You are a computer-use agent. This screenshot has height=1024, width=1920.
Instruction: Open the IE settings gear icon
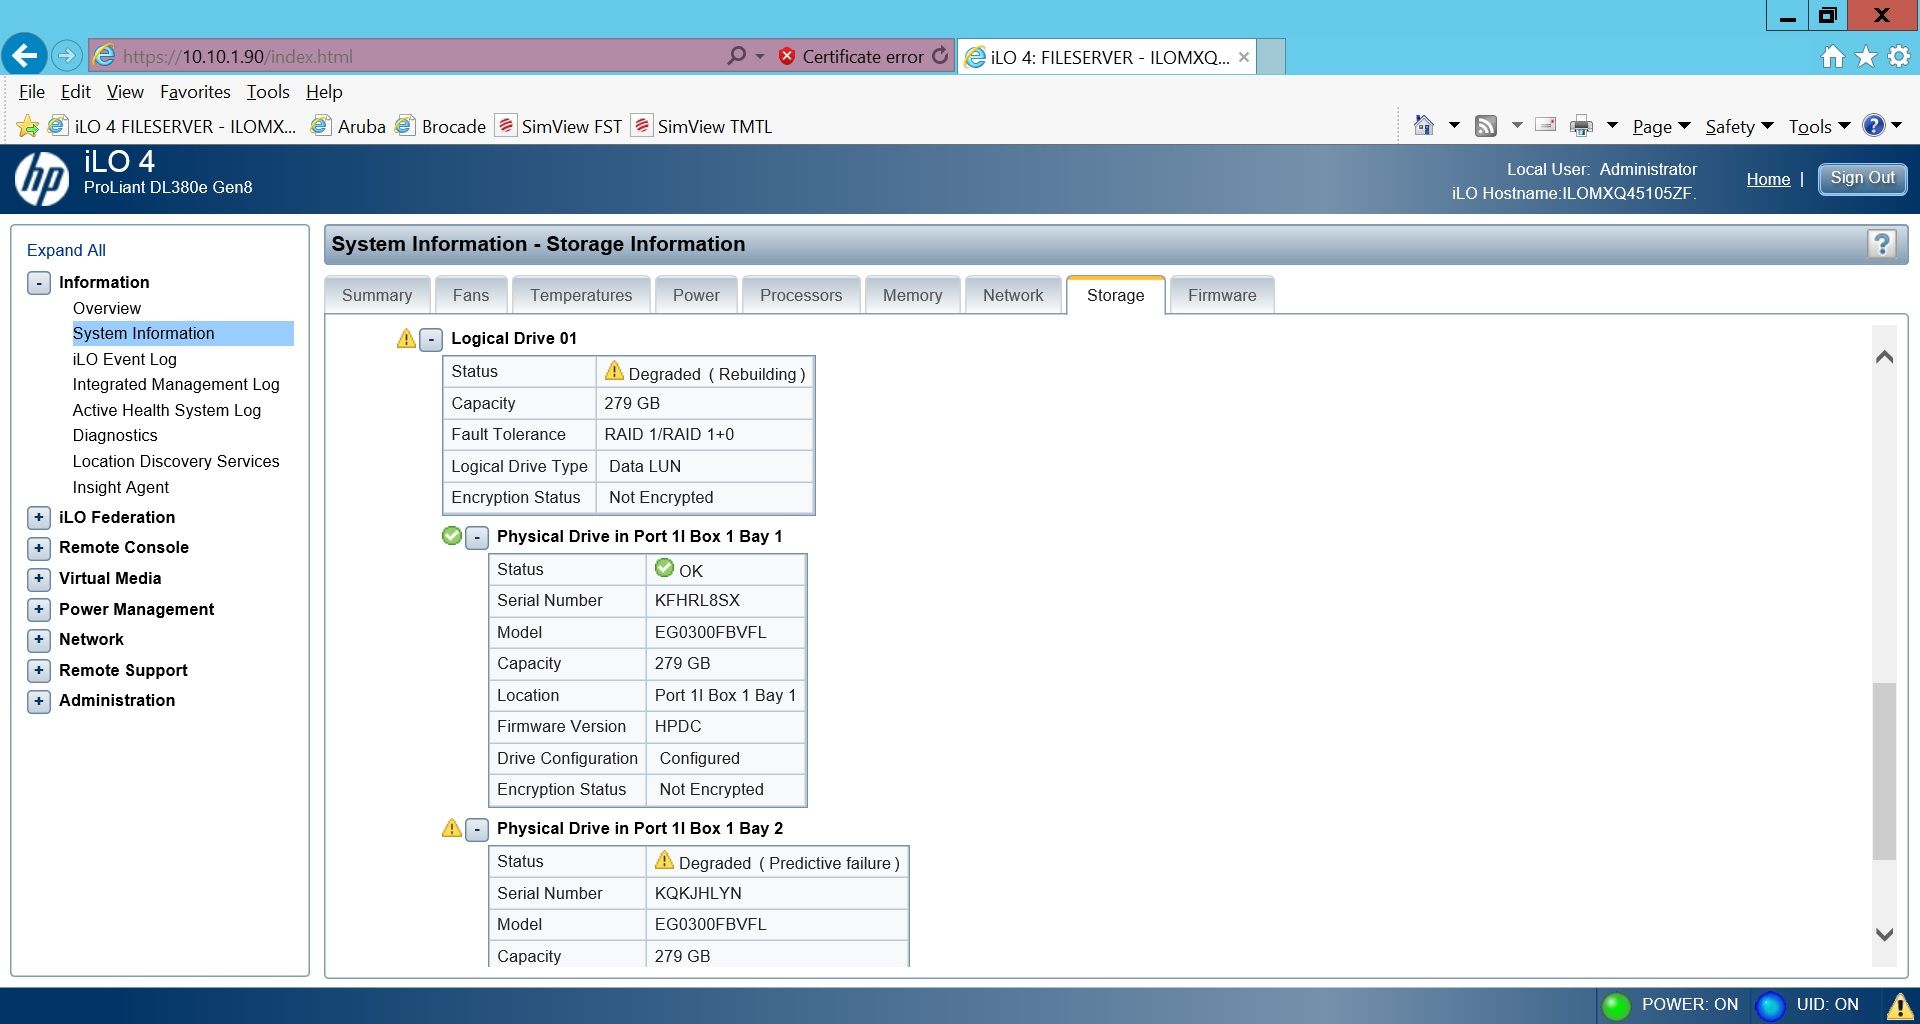(x=1898, y=57)
